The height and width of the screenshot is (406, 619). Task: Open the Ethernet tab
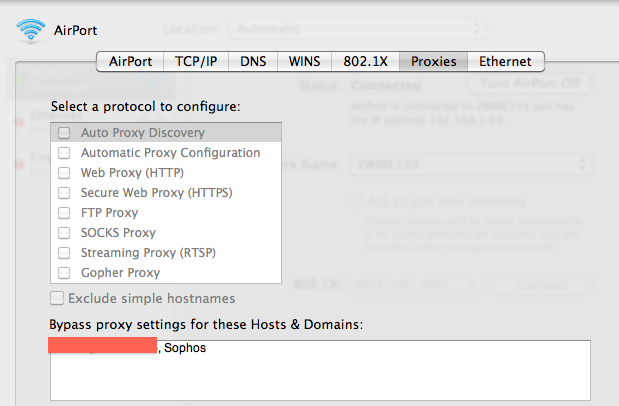coord(506,62)
